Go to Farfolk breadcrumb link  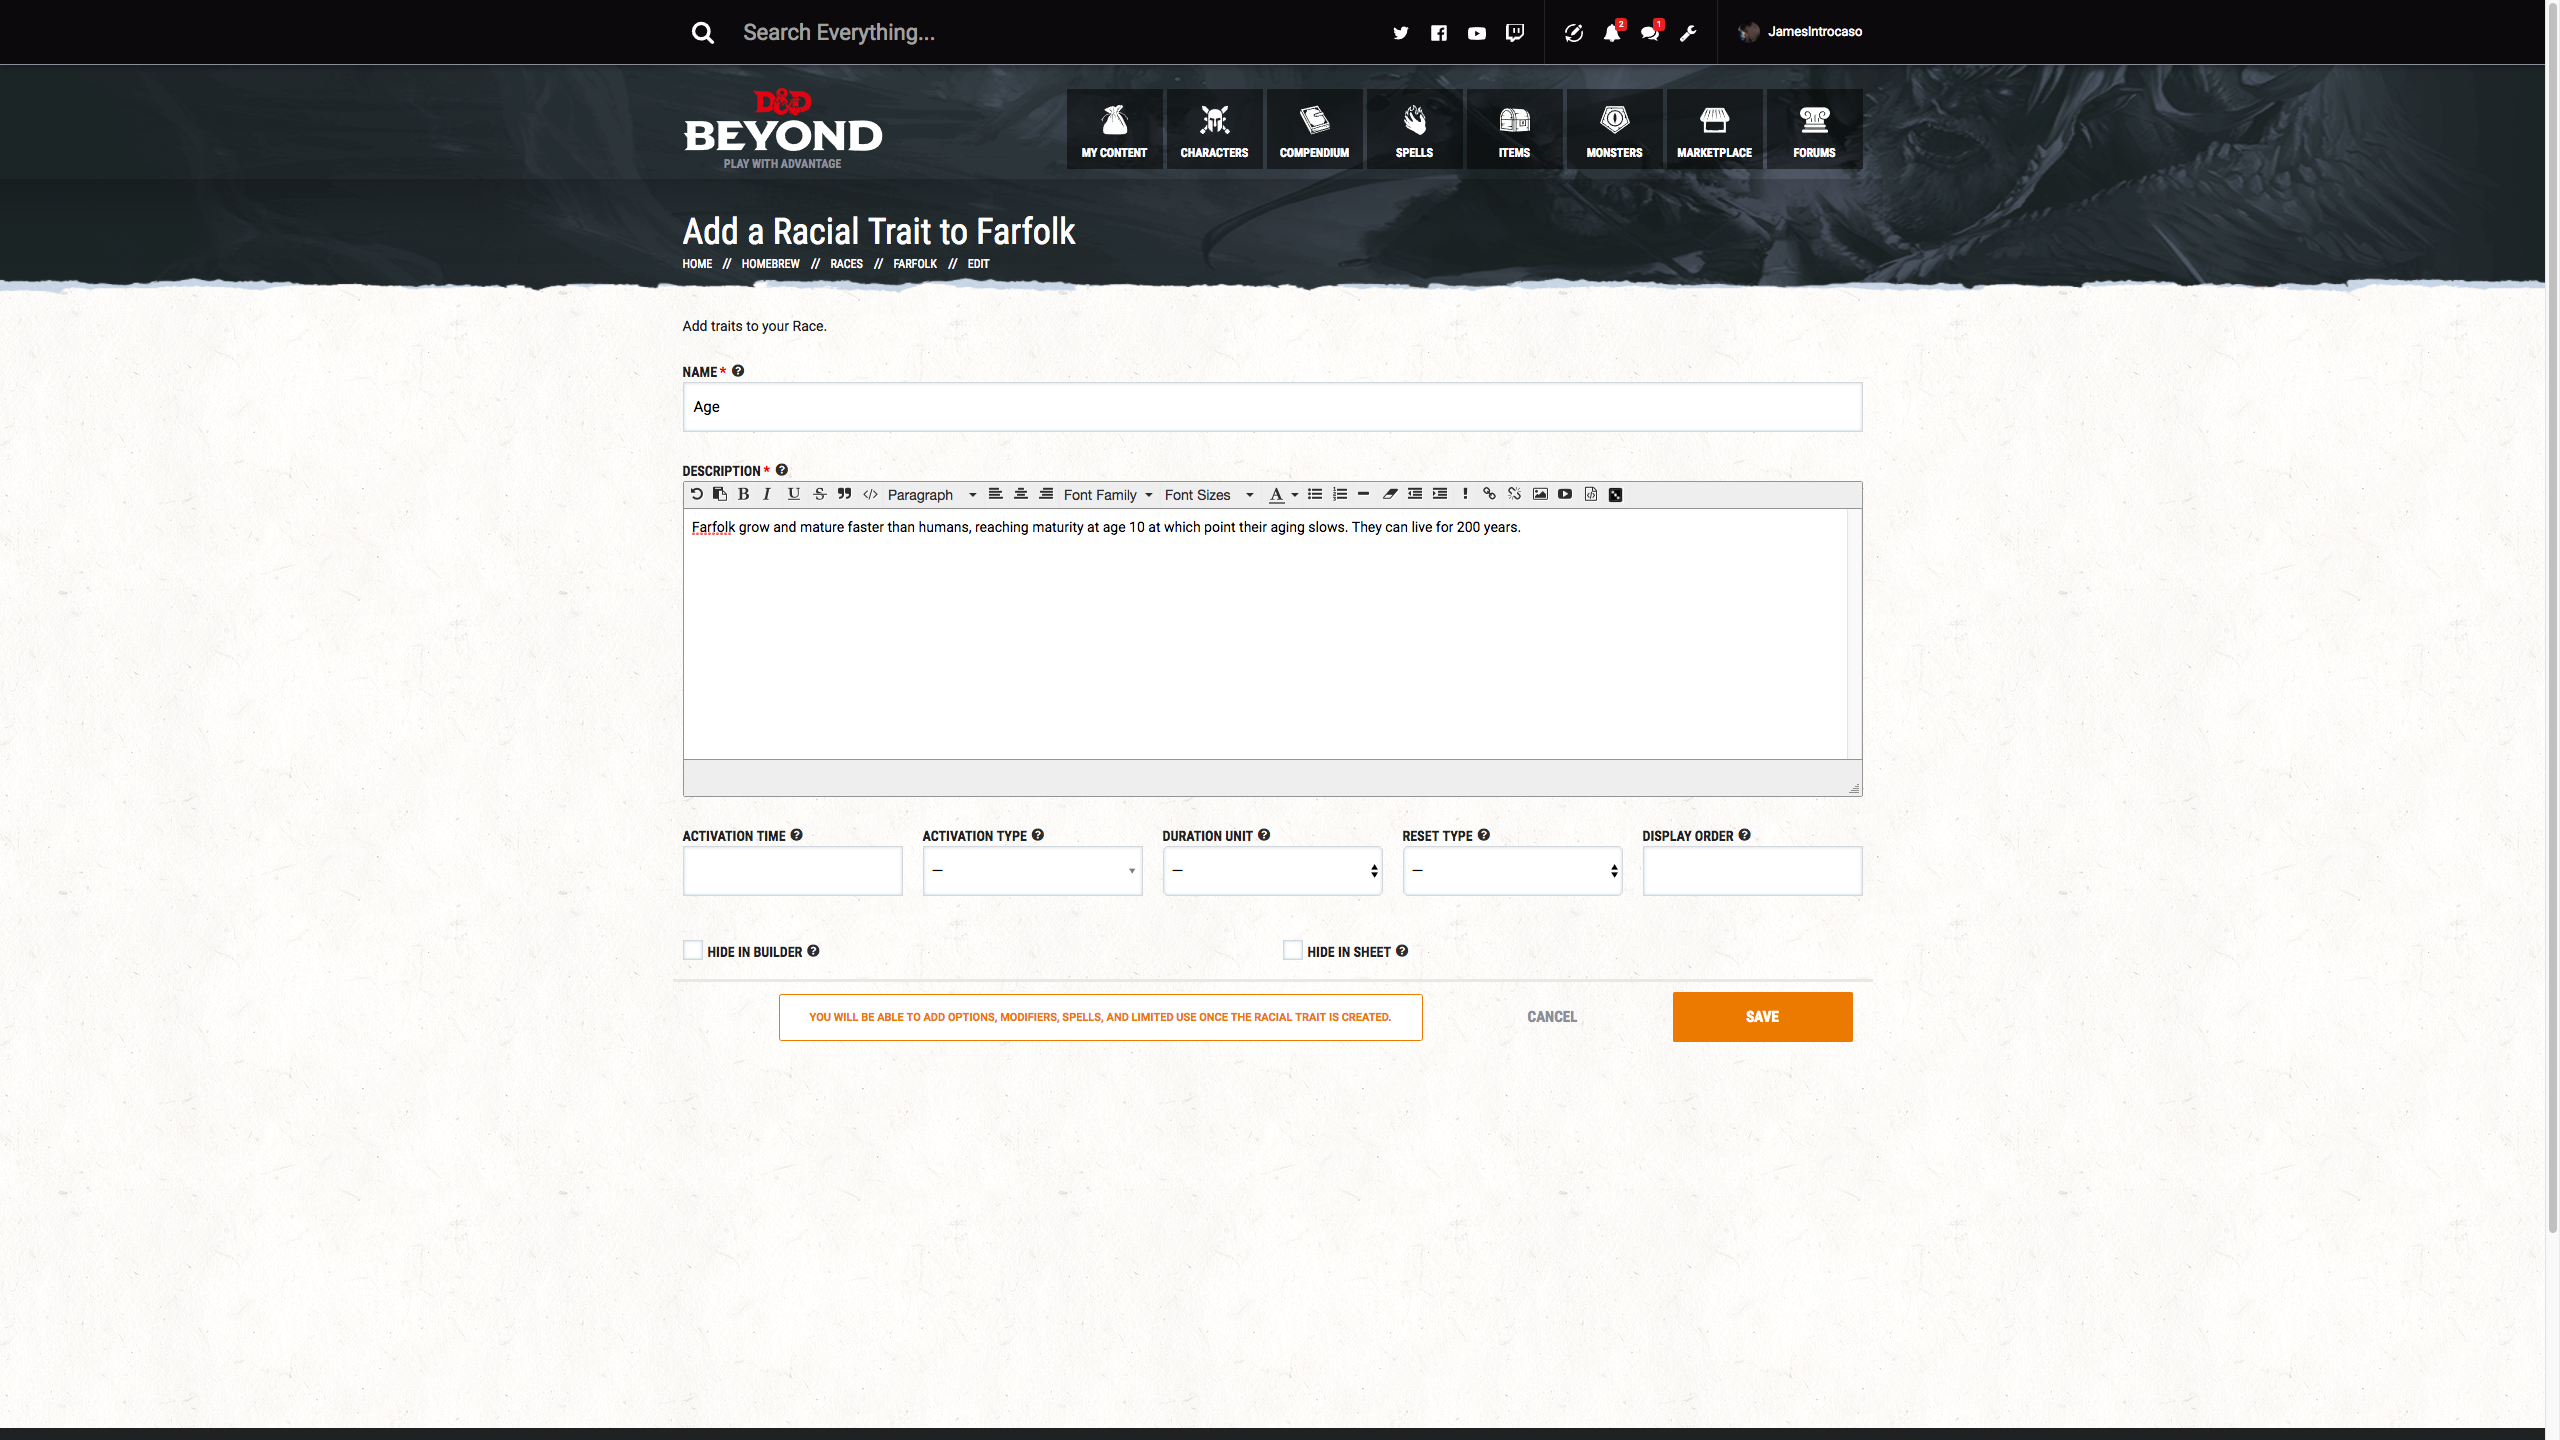coord(915,264)
